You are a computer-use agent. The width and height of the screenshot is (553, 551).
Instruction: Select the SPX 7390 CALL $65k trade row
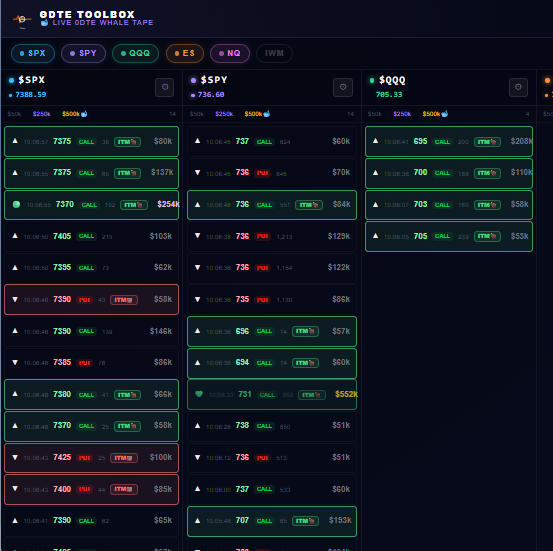point(91,521)
